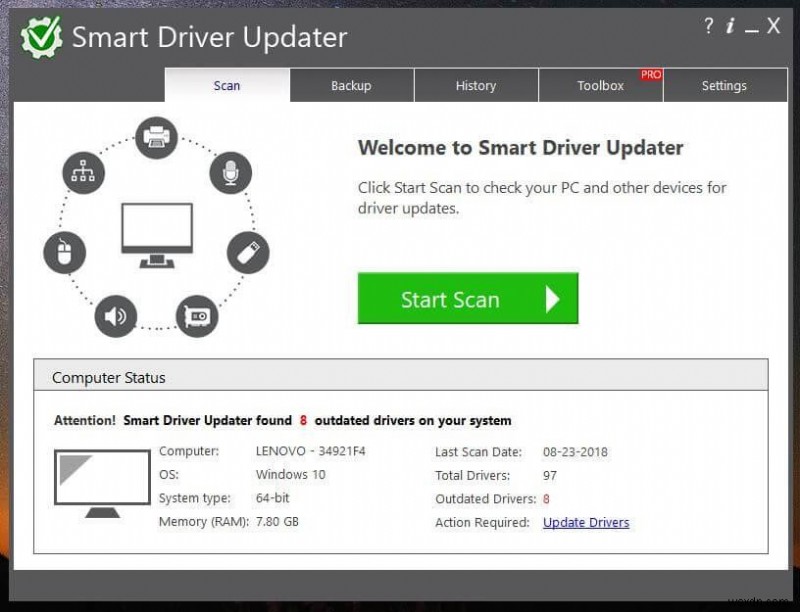The width and height of the screenshot is (800, 612).
Task: Click the graphics card device icon
Action: pyautogui.click(x=197, y=316)
